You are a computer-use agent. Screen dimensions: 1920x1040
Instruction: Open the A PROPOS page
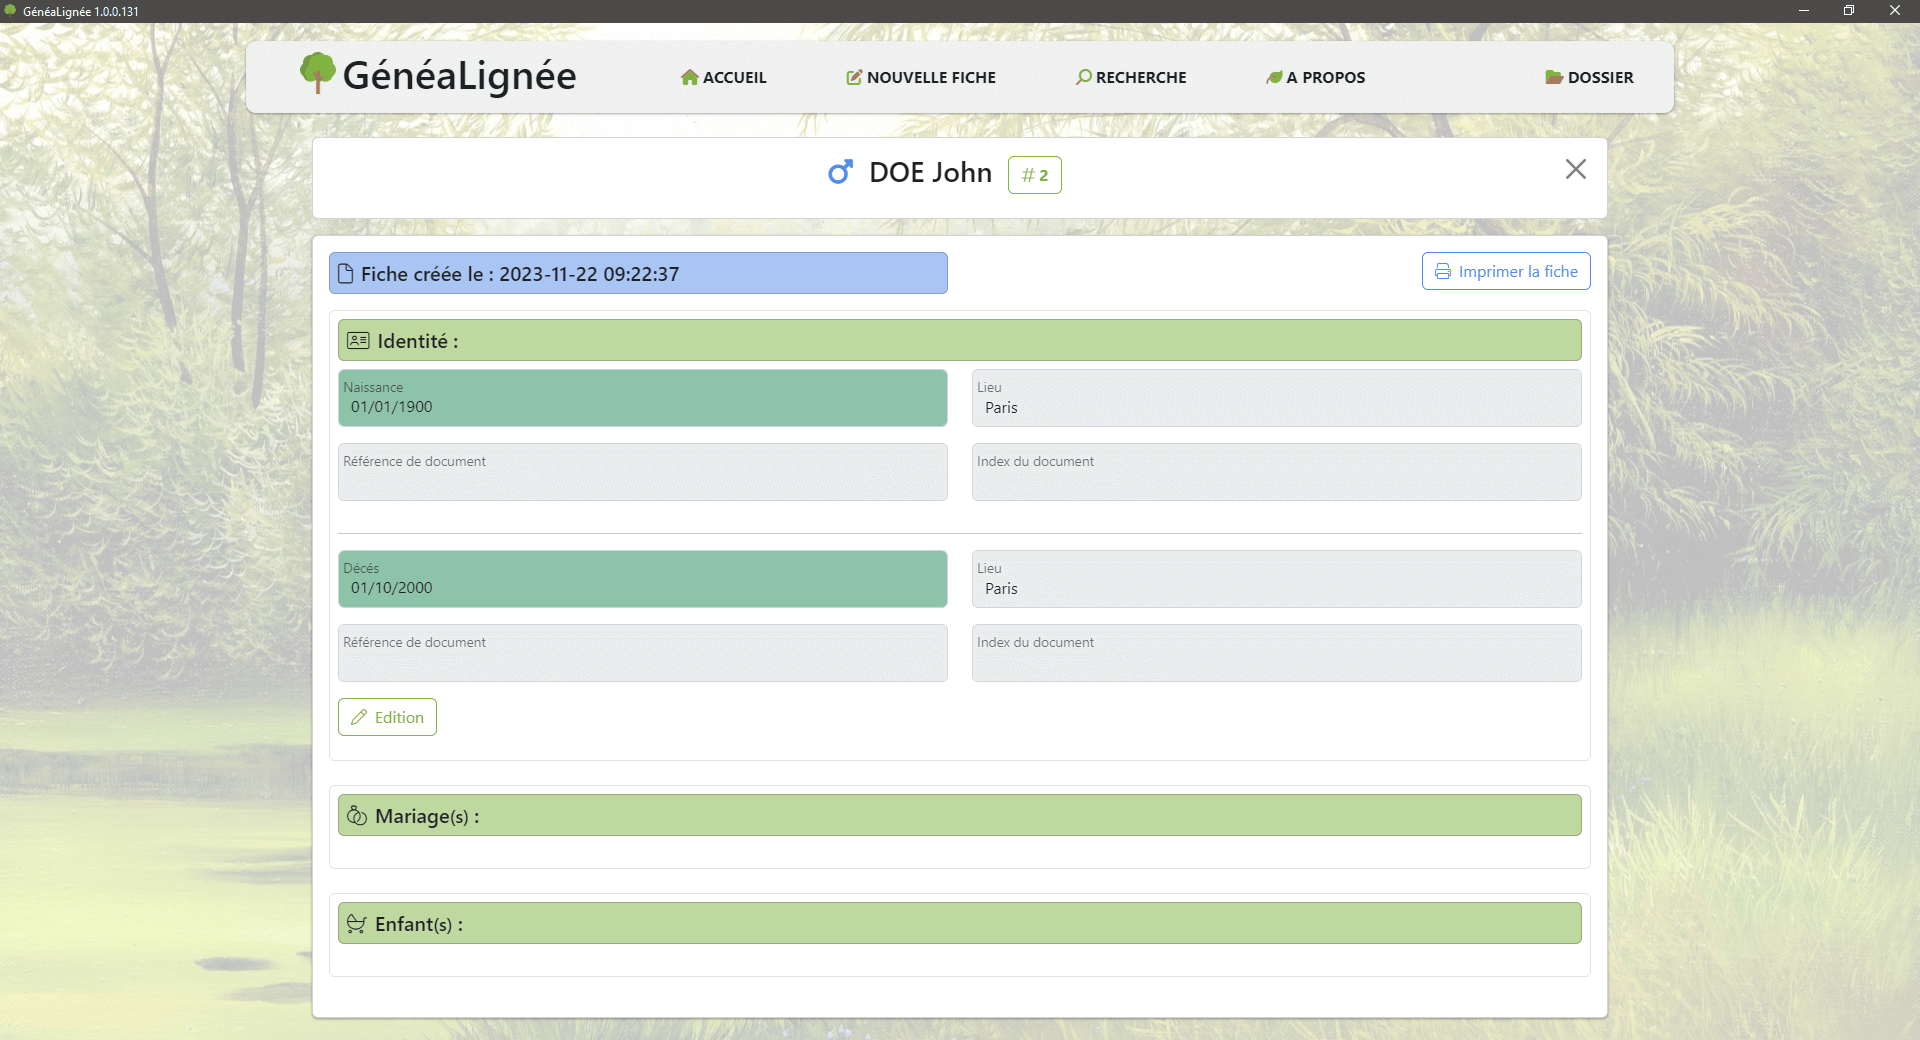click(x=1315, y=77)
